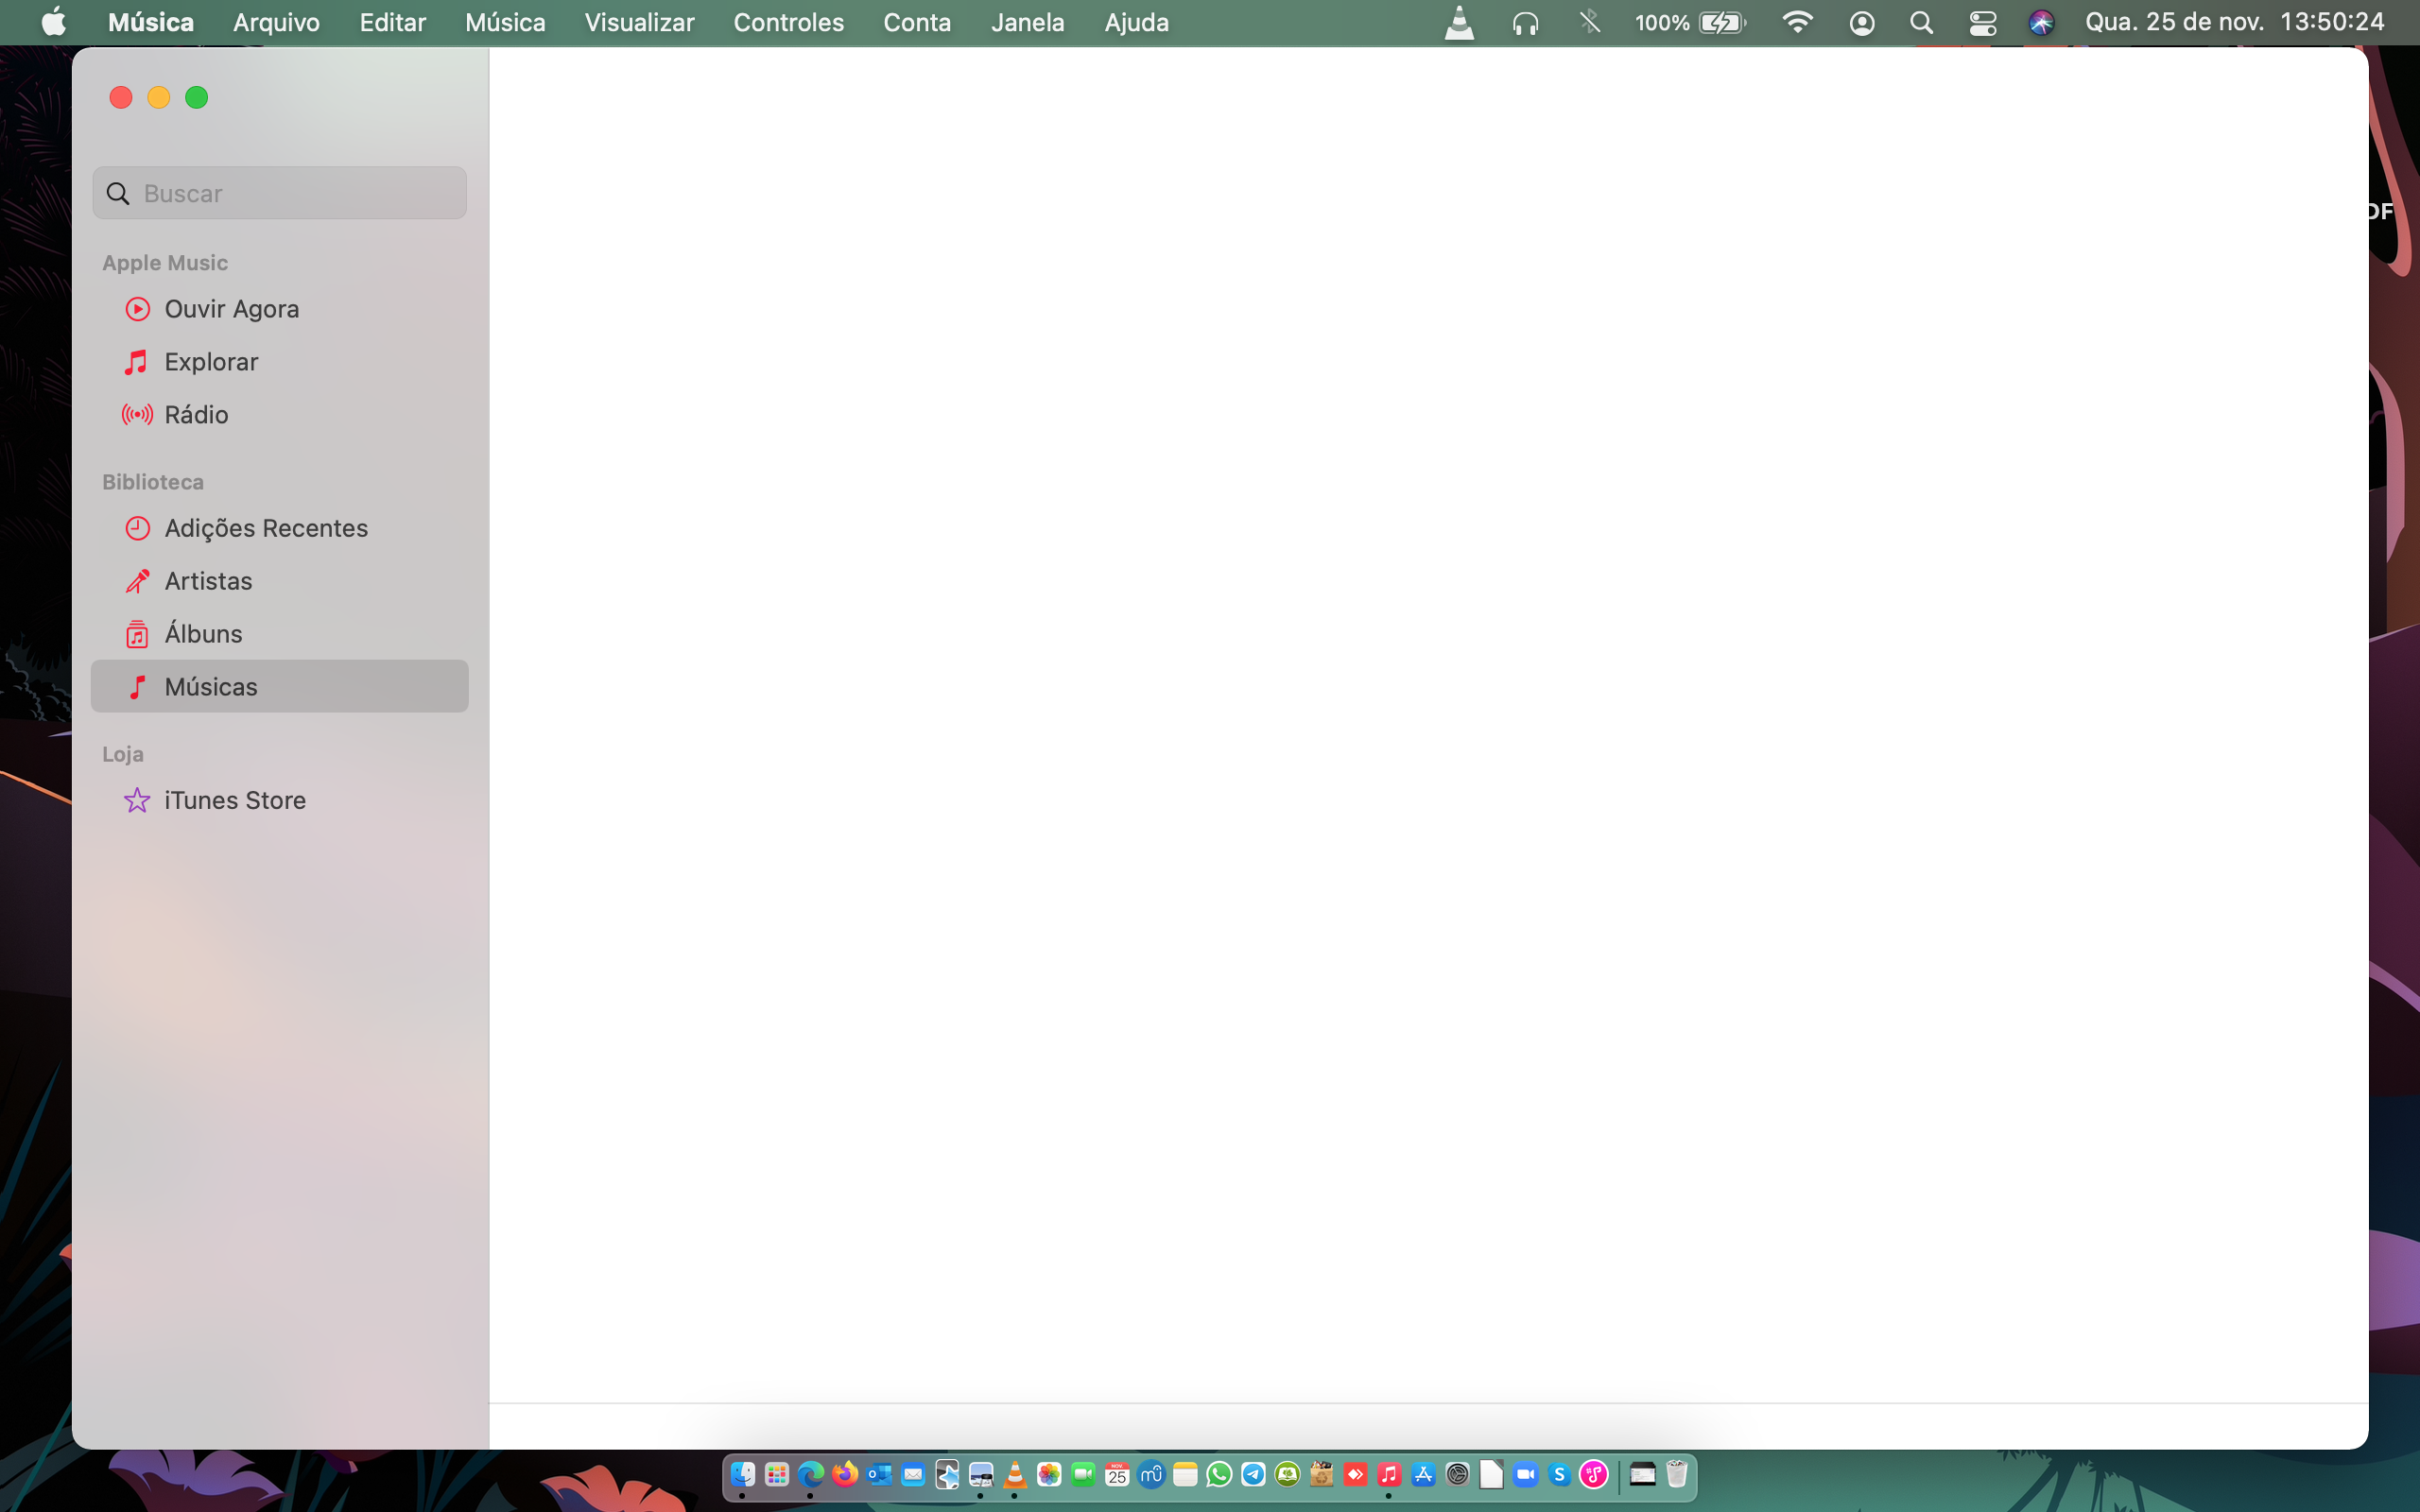Open the Ajuda menu
2420x1512 pixels.
1136,22
